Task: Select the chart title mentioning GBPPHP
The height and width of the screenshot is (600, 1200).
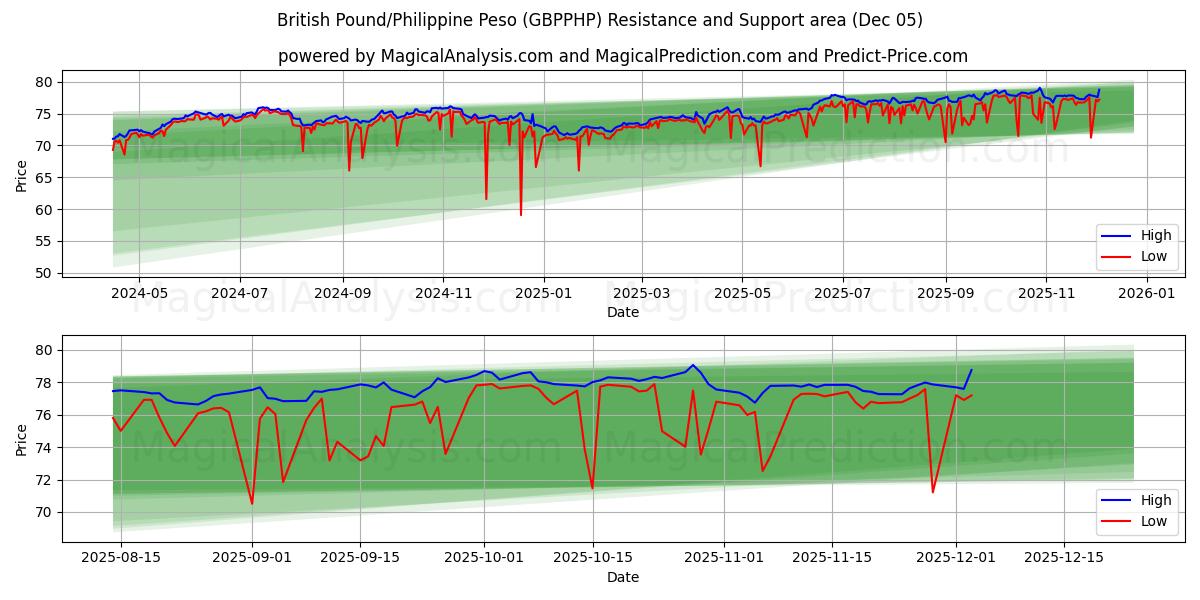Action: pos(600,19)
